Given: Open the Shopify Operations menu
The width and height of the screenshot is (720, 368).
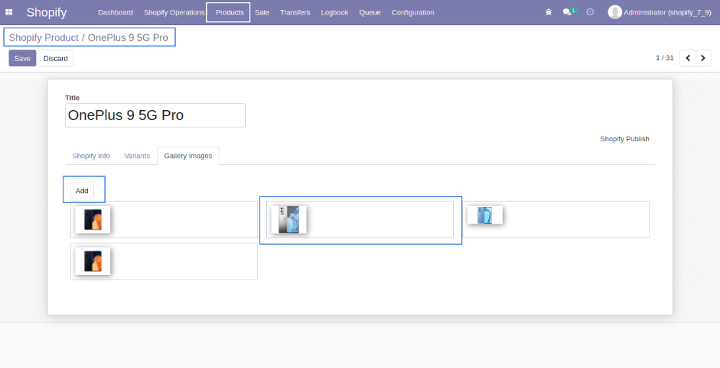Looking at the screenshot, I should (174, 12).
